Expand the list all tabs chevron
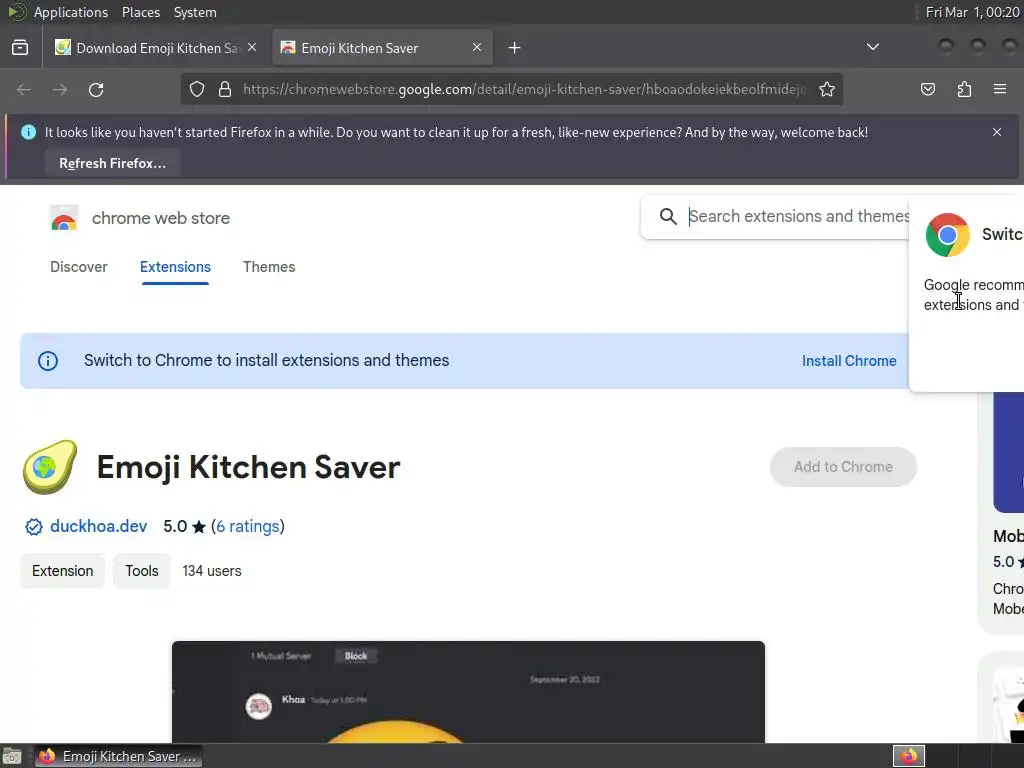 coord(872,47)
